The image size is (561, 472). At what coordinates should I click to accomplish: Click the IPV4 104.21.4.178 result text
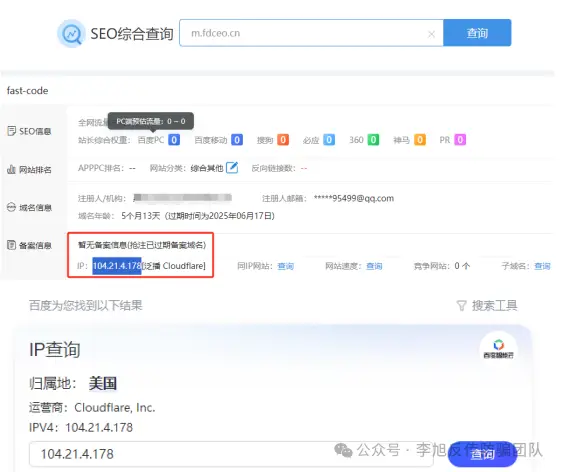coord(81,428)
